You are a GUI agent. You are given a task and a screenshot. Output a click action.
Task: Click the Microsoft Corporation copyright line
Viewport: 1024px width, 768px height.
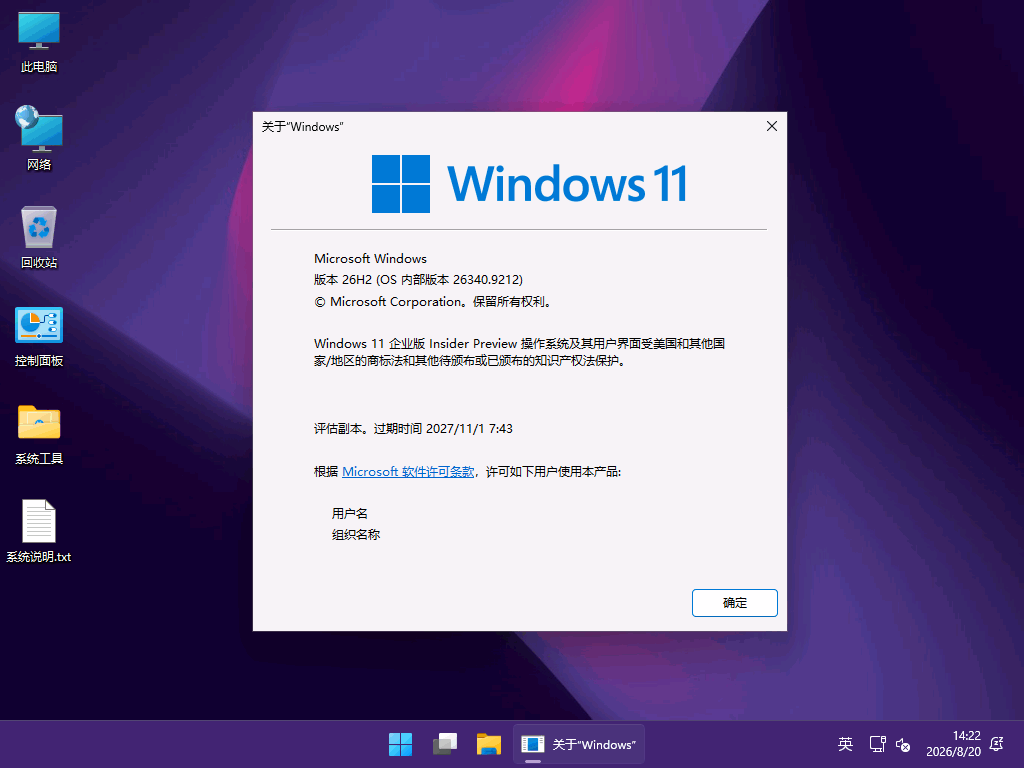tap(434, 302)
